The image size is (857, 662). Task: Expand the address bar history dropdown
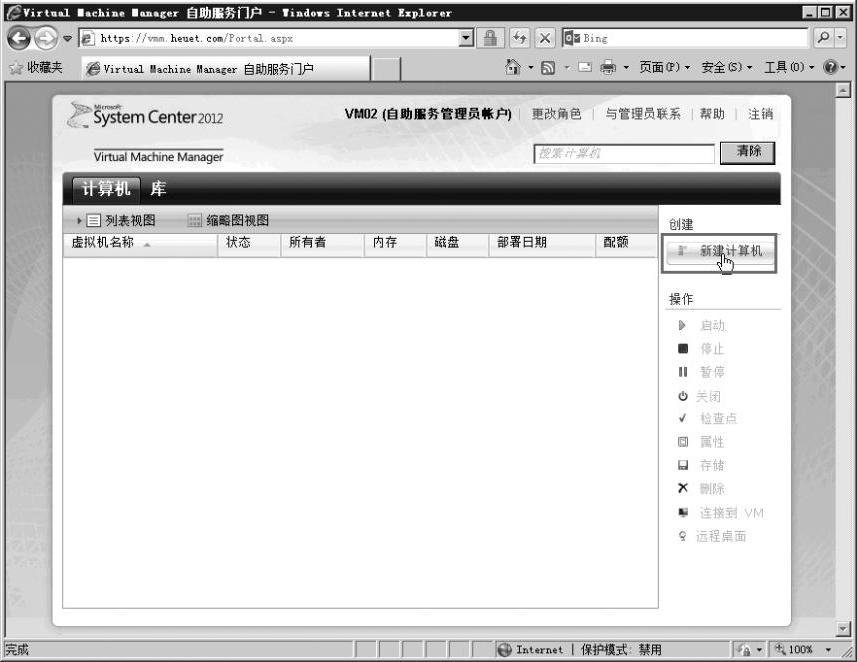466,38
